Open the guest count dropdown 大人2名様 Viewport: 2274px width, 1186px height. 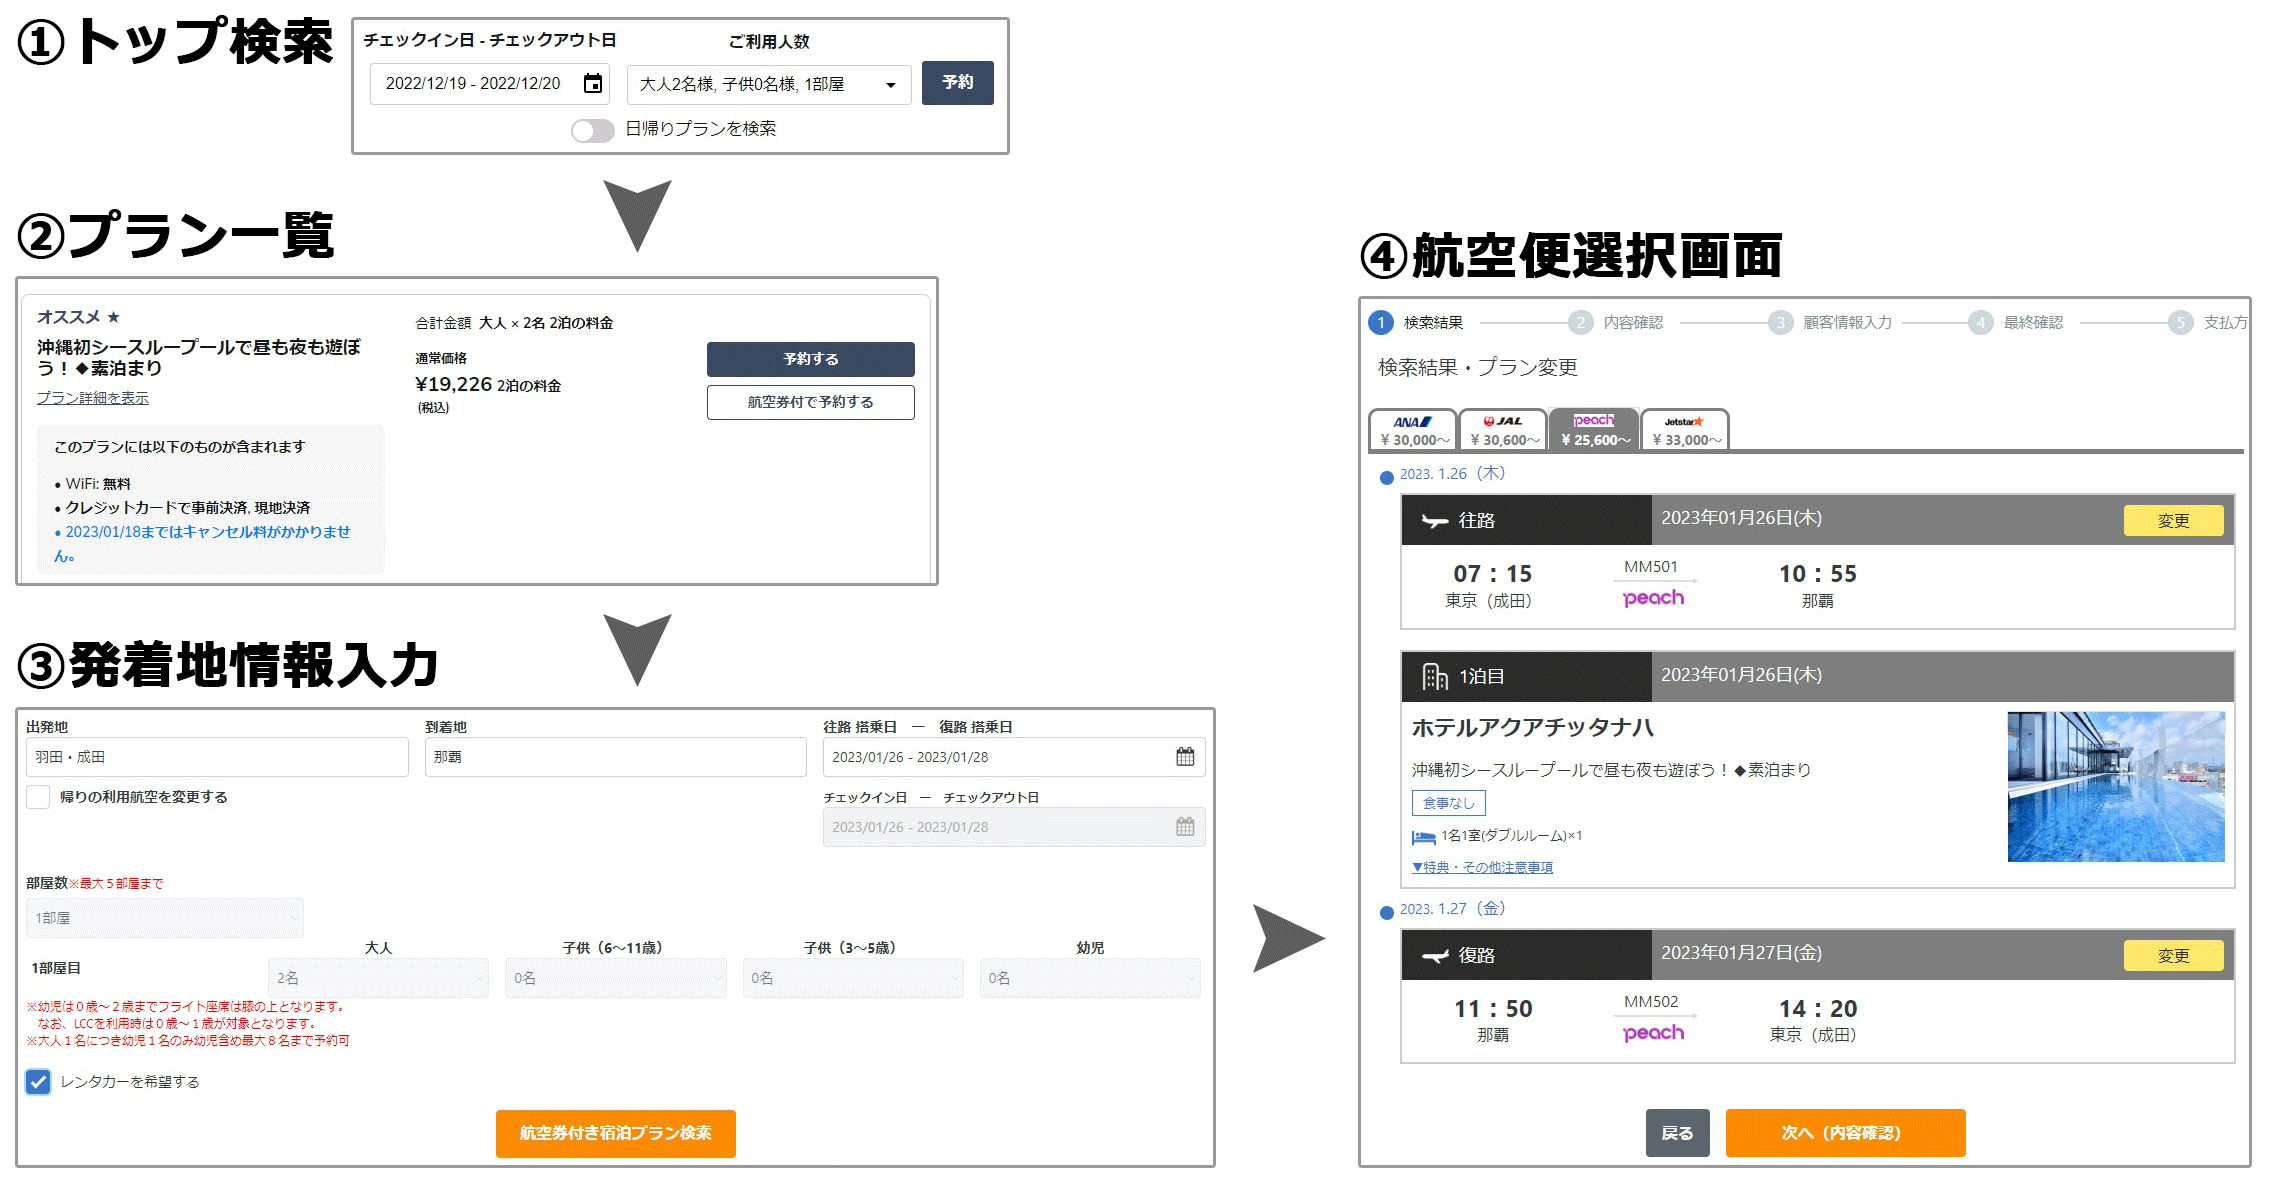click(x=768, y=85)
